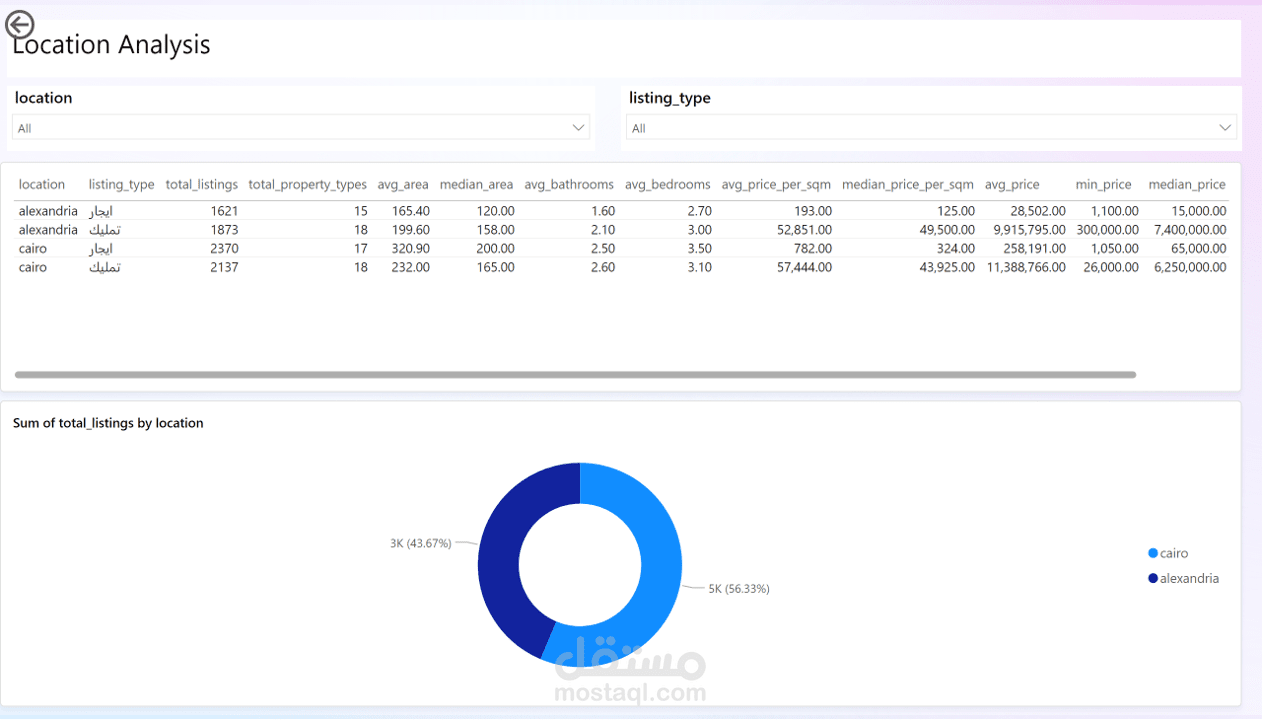This screenshot has height=720, width=1262.
Task: Open the listing_type slicer dropdown
Action: point(931,128)
